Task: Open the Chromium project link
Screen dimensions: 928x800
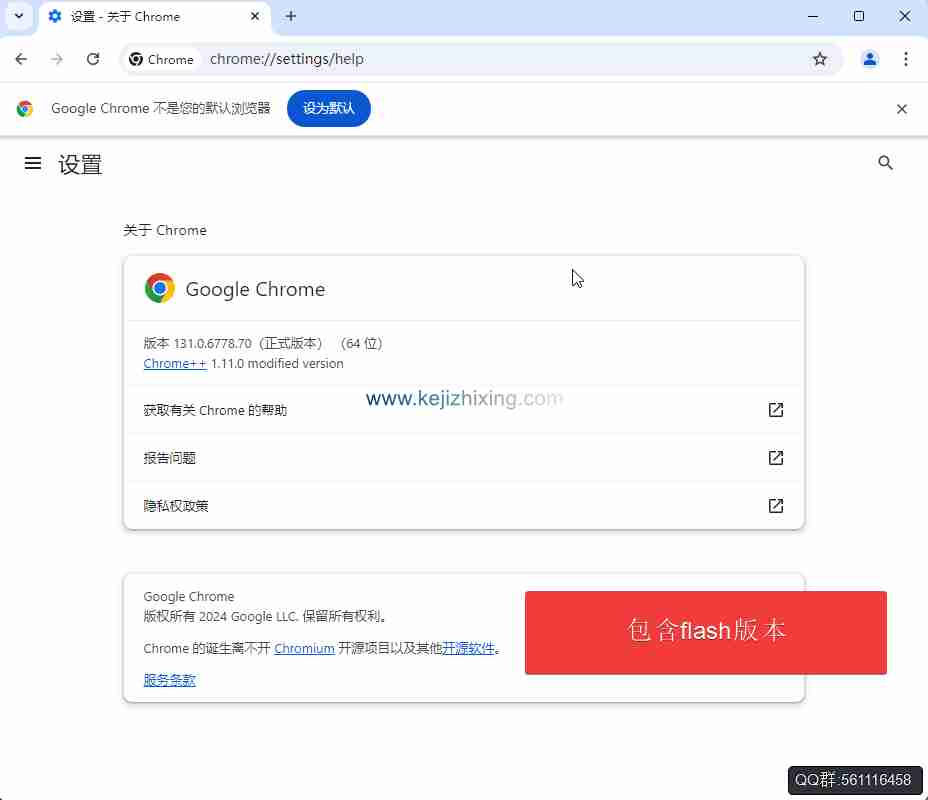Action: pyautogui.click(x=304, y=649)
